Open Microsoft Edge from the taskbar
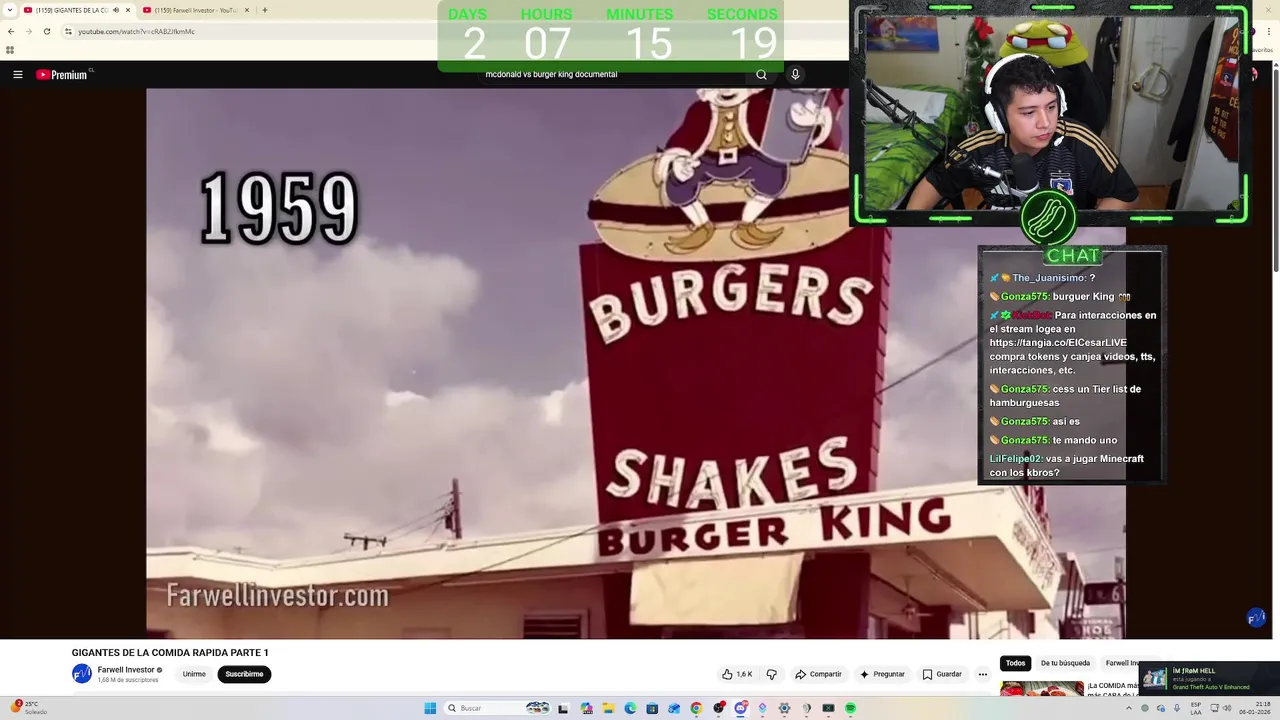The image size is (1280, 720). pyautogui.click(x=630, y=708)
